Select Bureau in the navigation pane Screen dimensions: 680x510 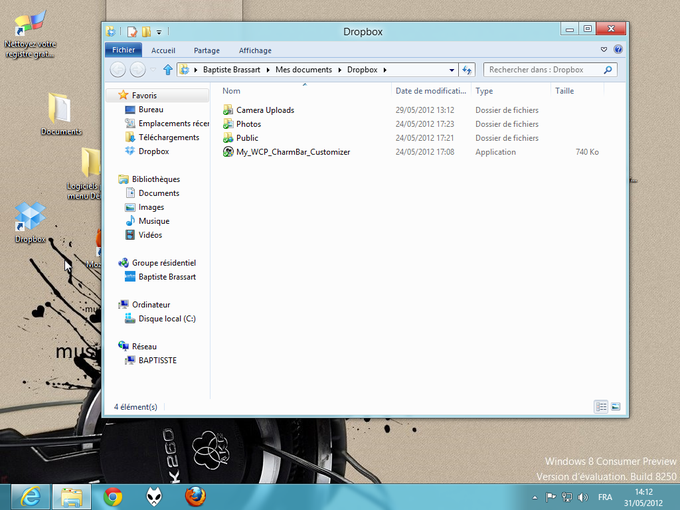pos(150,109)
